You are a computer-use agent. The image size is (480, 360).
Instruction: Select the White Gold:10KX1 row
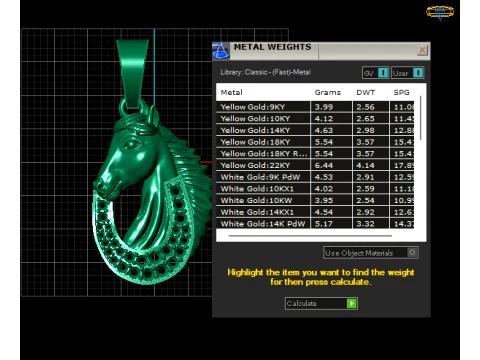(x=315, y=189)
